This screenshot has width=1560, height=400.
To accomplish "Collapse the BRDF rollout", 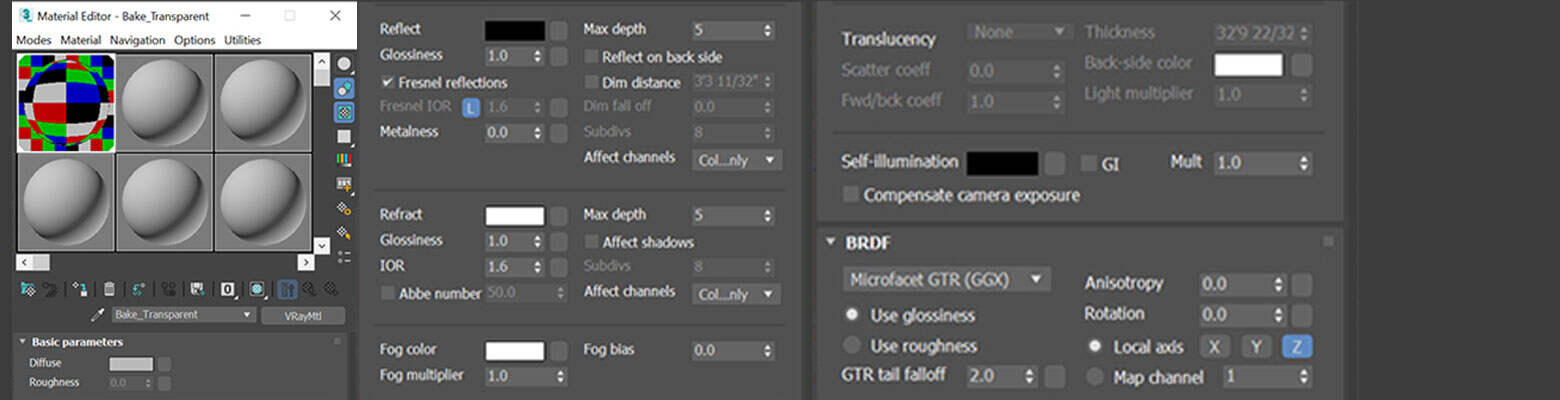I will click(830, 242).
